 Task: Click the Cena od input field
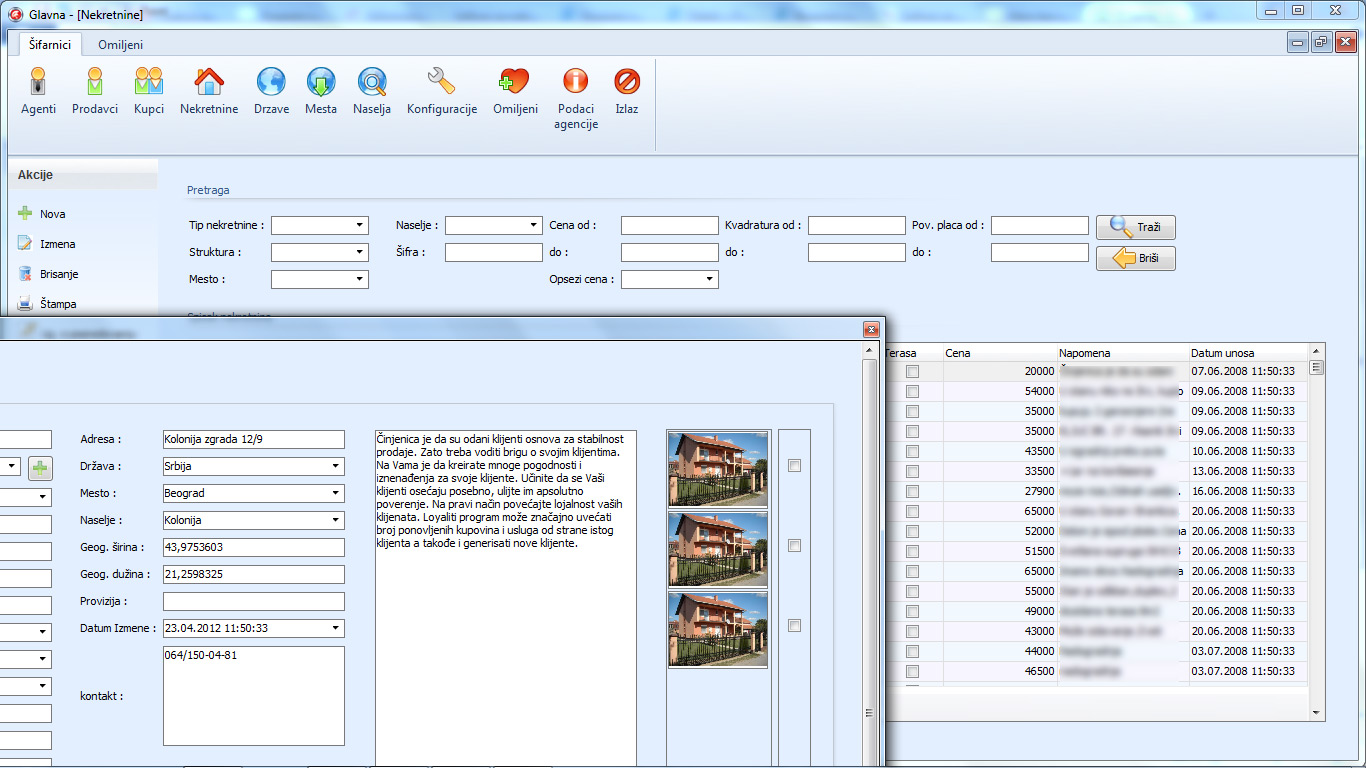[669, 226]
